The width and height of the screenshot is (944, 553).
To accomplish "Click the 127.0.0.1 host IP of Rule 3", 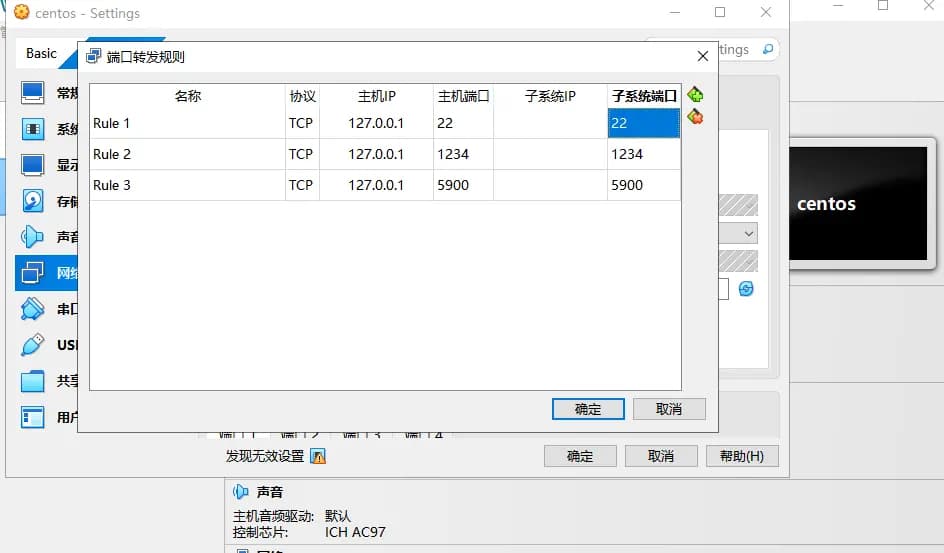I will click(376, 185).
